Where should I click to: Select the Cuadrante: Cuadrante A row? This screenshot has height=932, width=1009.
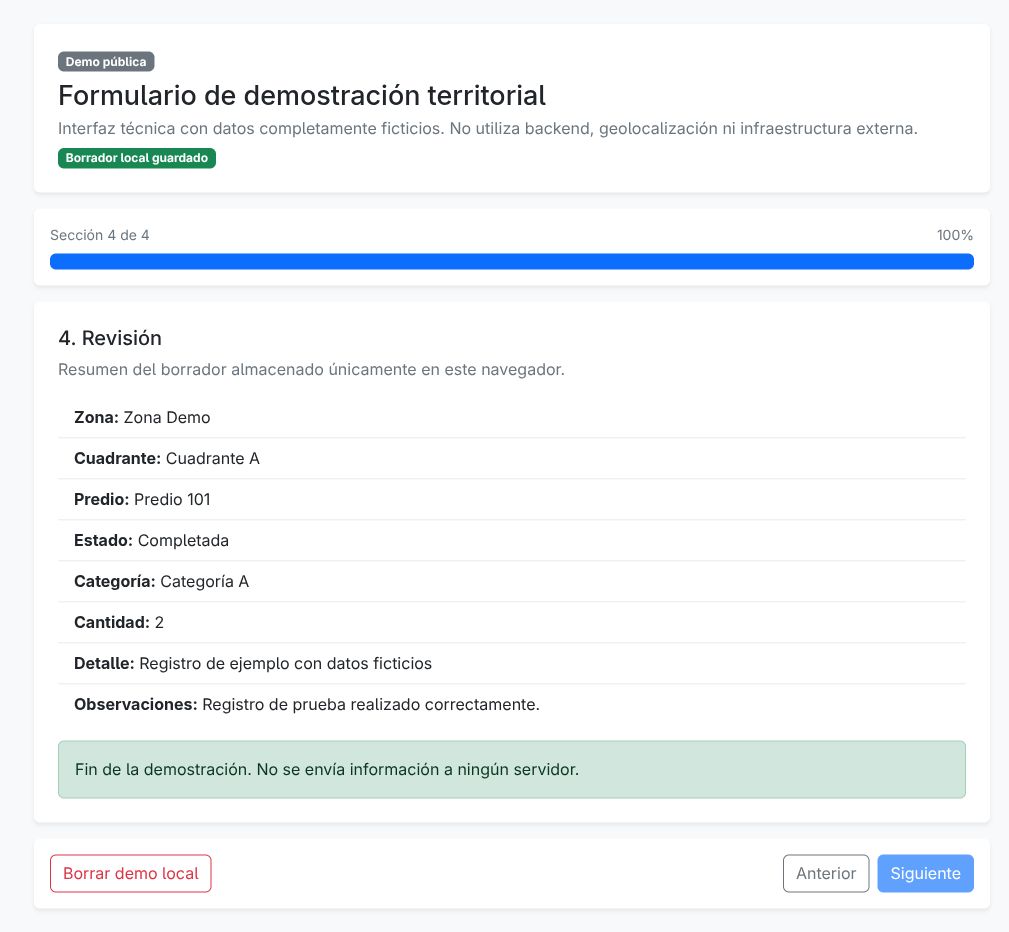512,458
